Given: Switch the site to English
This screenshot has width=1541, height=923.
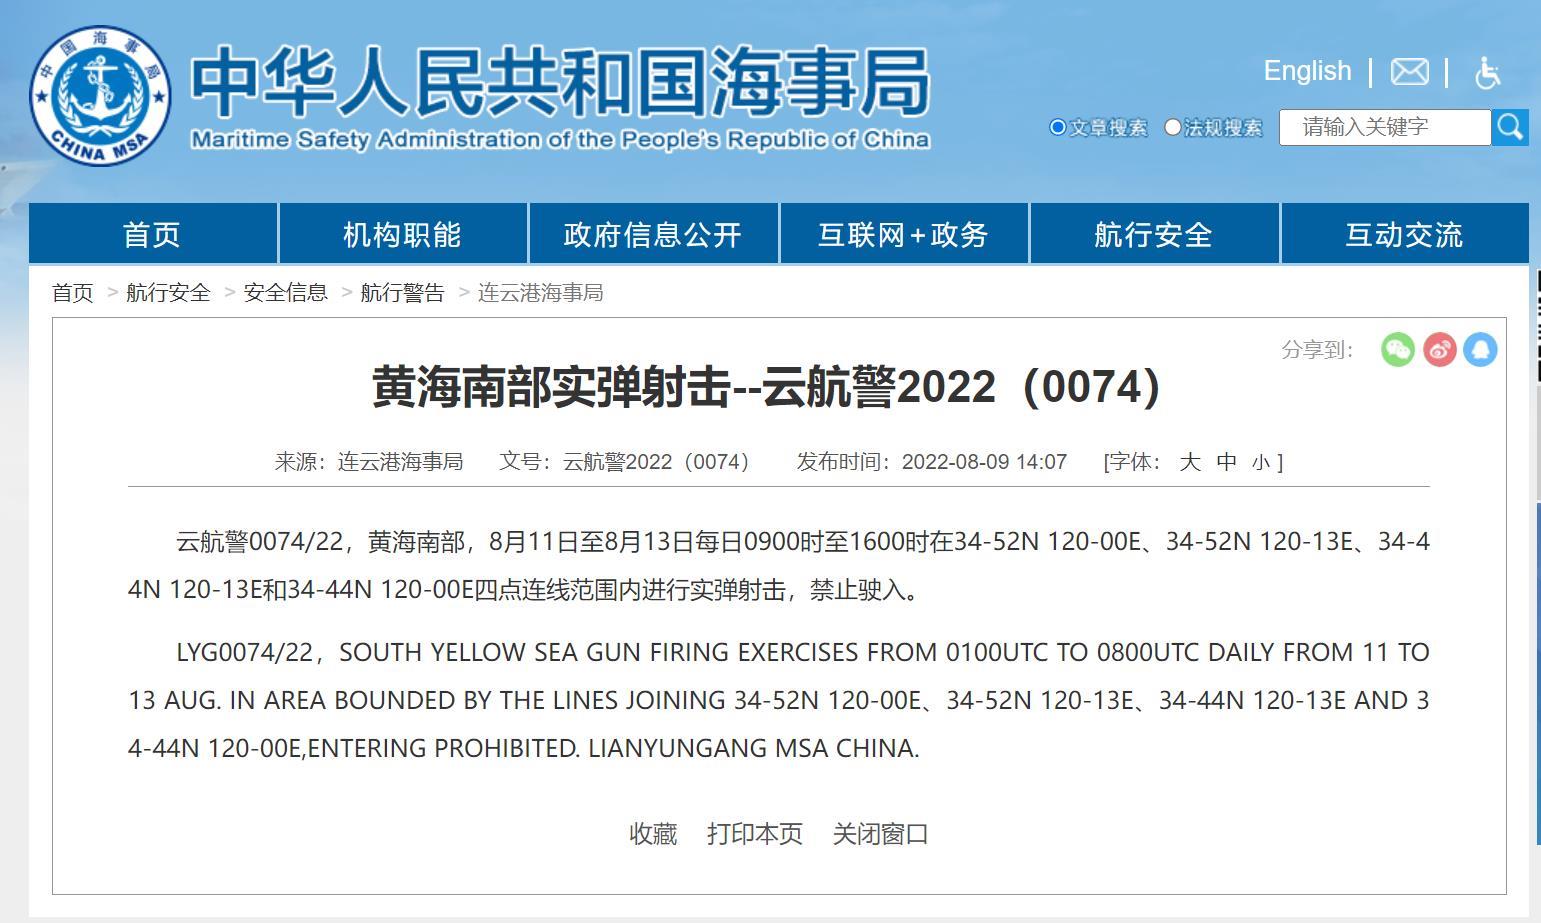Looking at the screenshot, I should pyautogui.click(x=1307, y=71).
